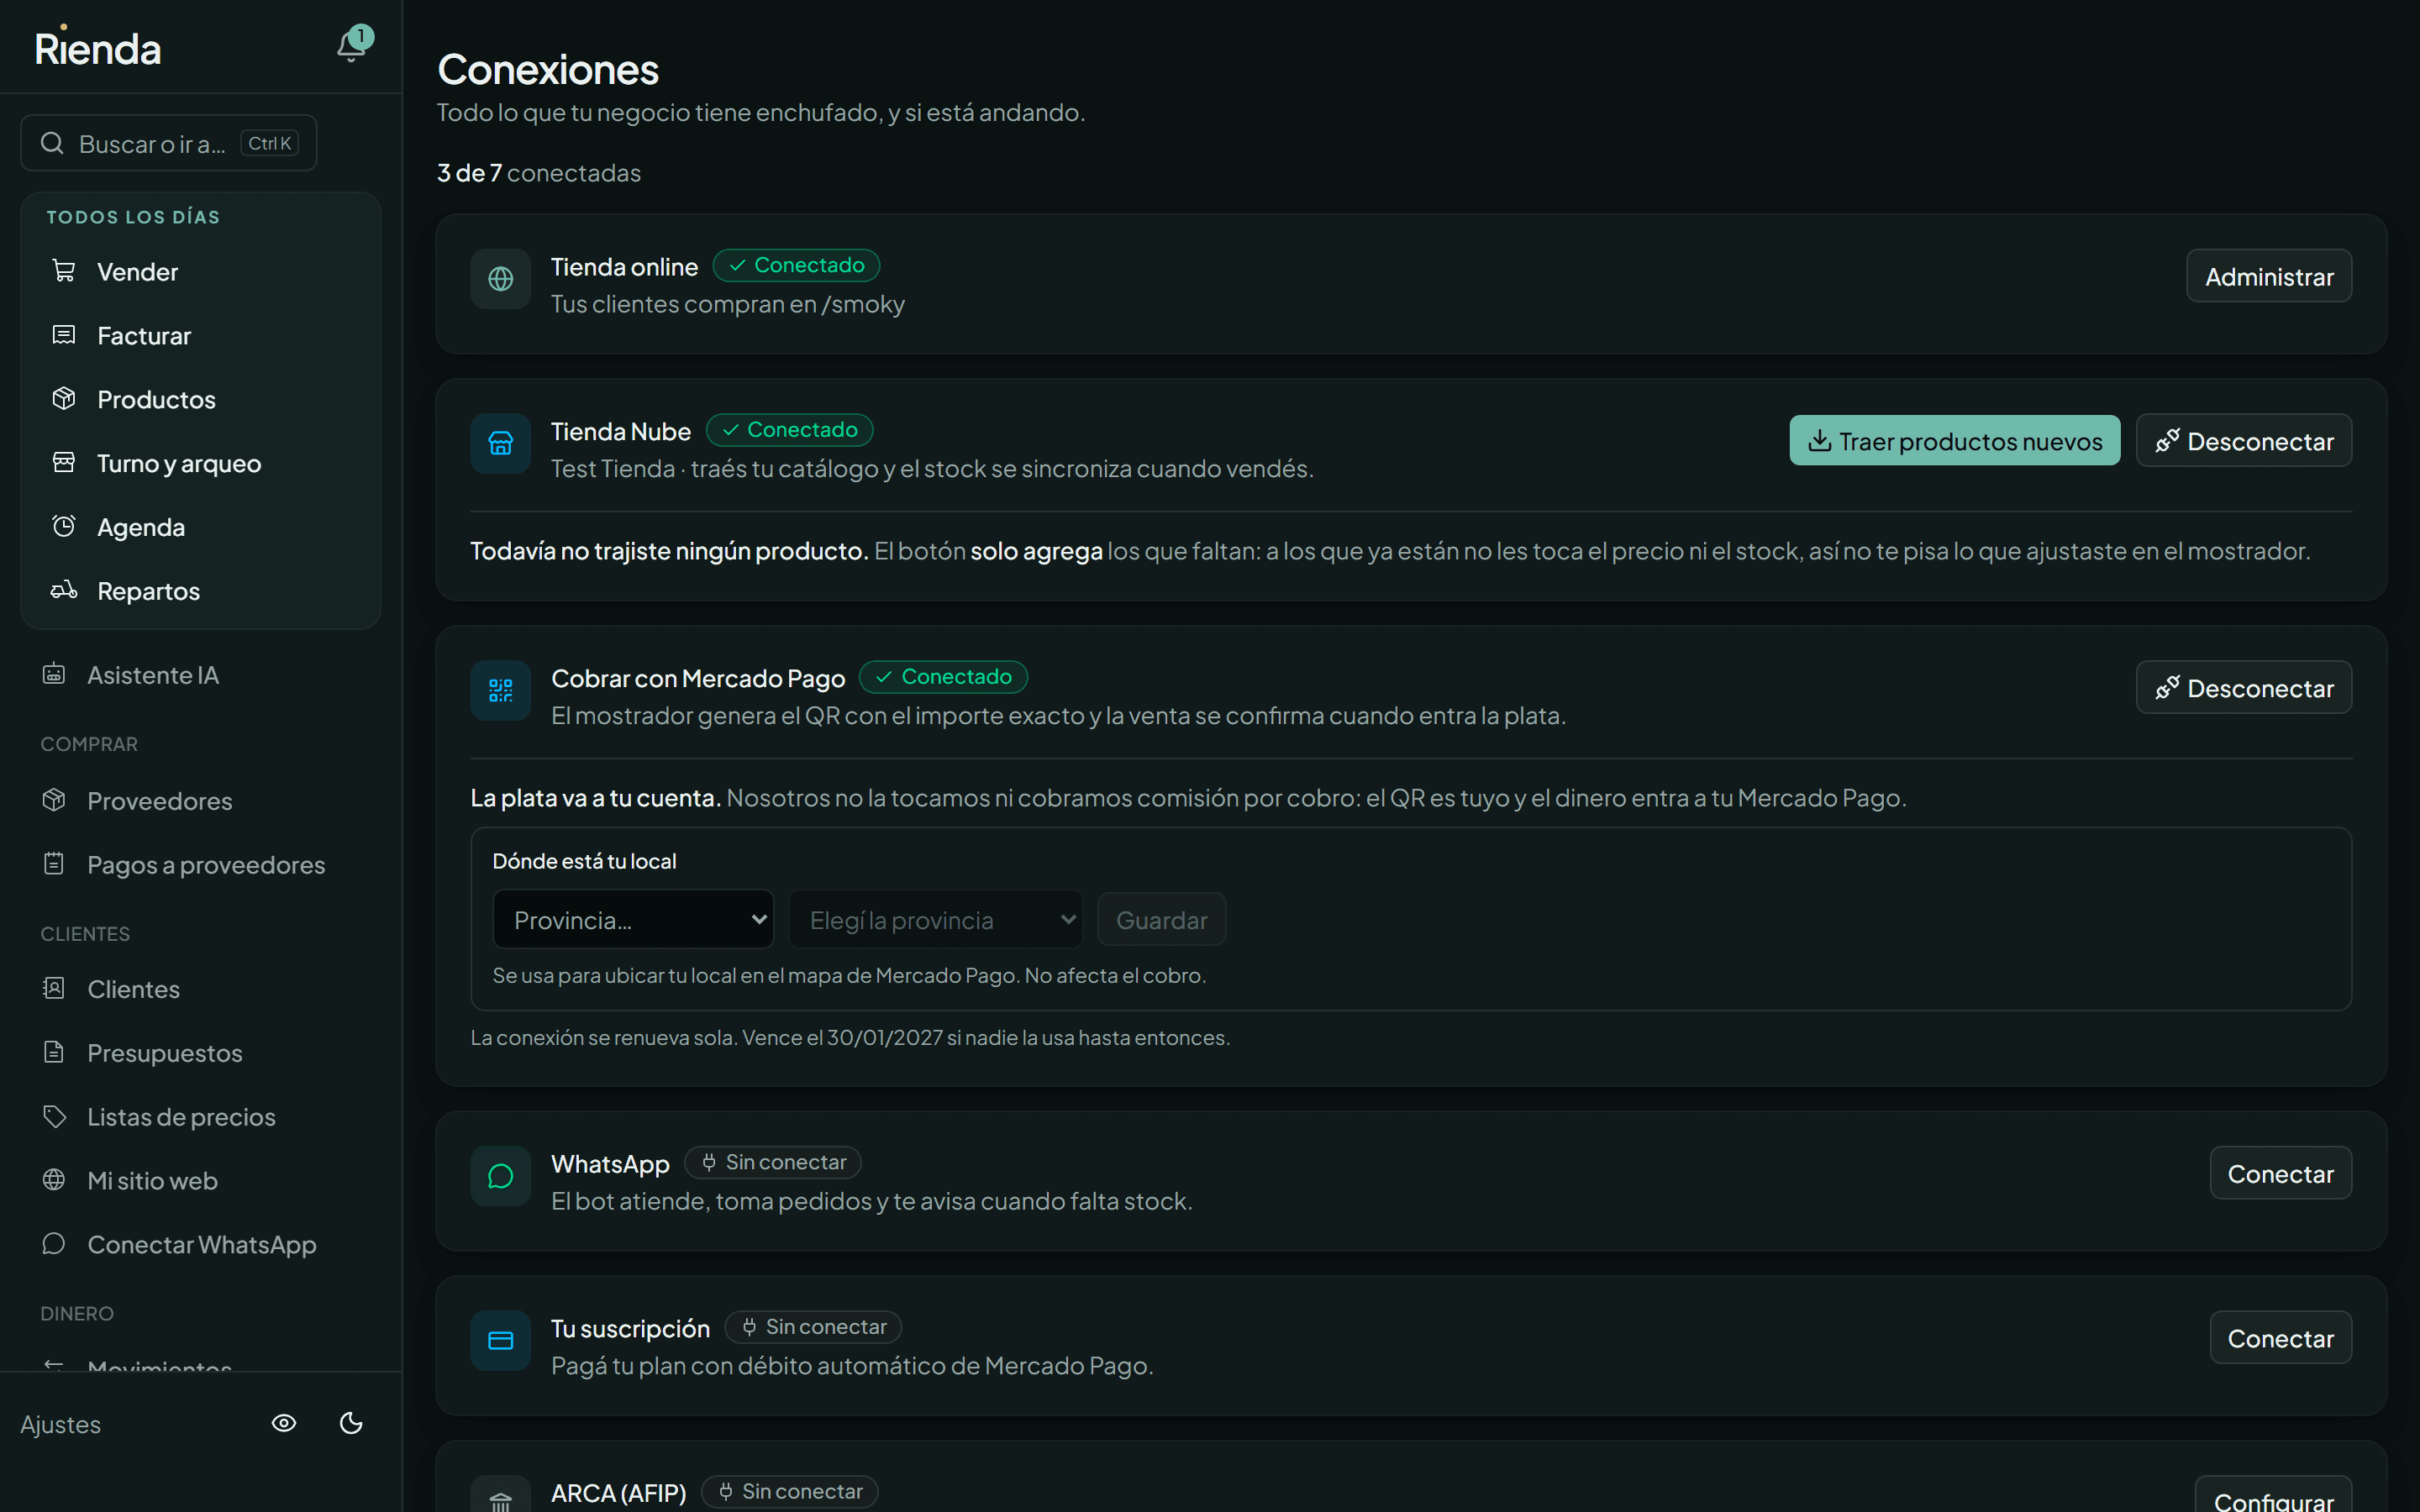Image resolution: width=2420 pixels, height=1512 pixels.
Task: Click WhatsApp Sin conectar badge
Action: pos(773,1162)
